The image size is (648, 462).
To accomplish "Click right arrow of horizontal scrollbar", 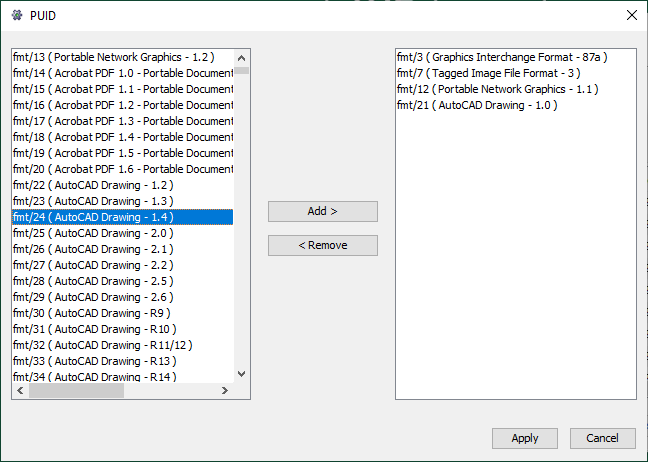I will [224, 390].
